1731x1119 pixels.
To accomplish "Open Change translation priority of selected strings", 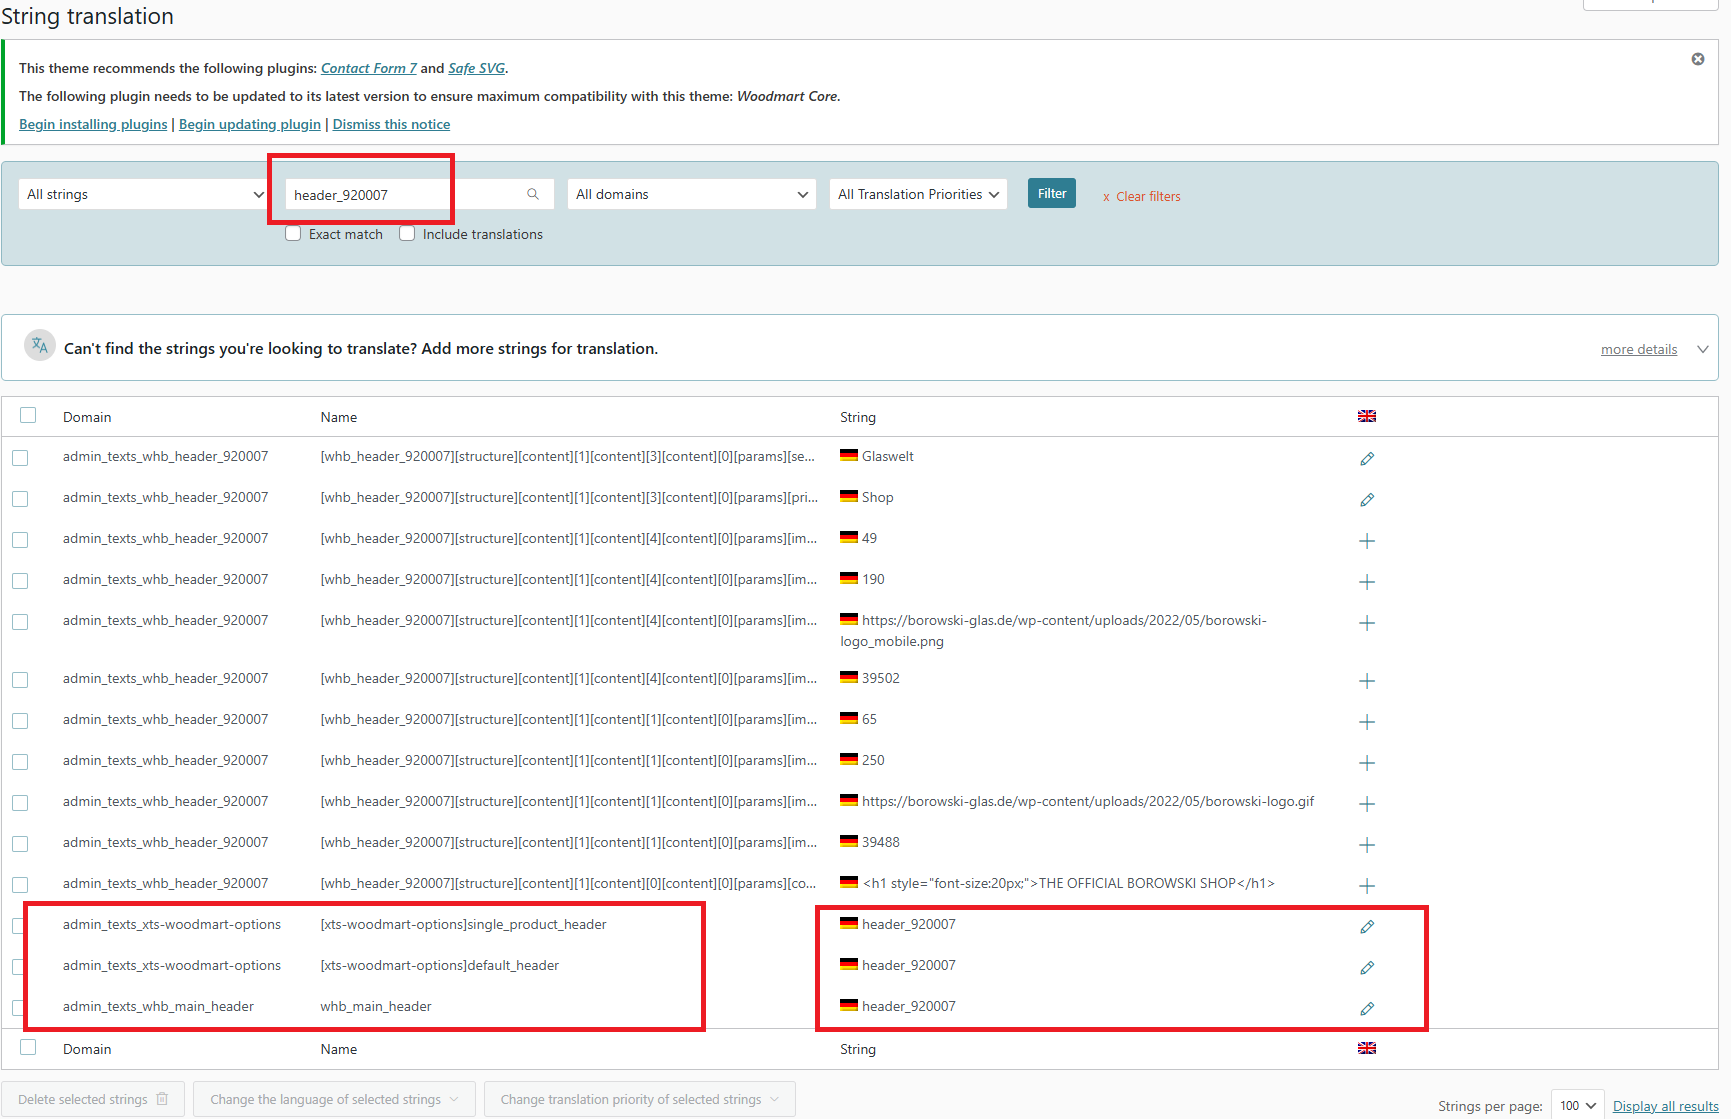I will pos(640,1099).
